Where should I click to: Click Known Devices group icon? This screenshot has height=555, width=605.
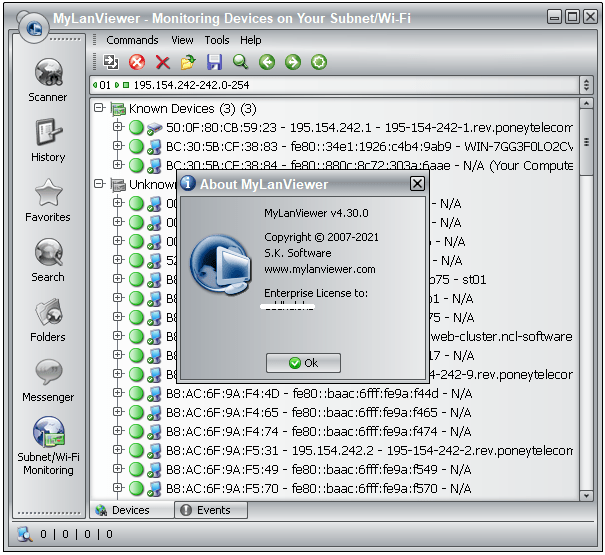pyautogui.click(x=118, y=109)
